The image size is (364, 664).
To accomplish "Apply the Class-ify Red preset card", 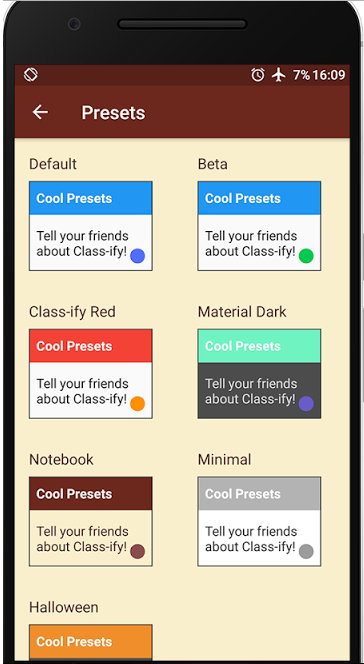I will point(91,374).
